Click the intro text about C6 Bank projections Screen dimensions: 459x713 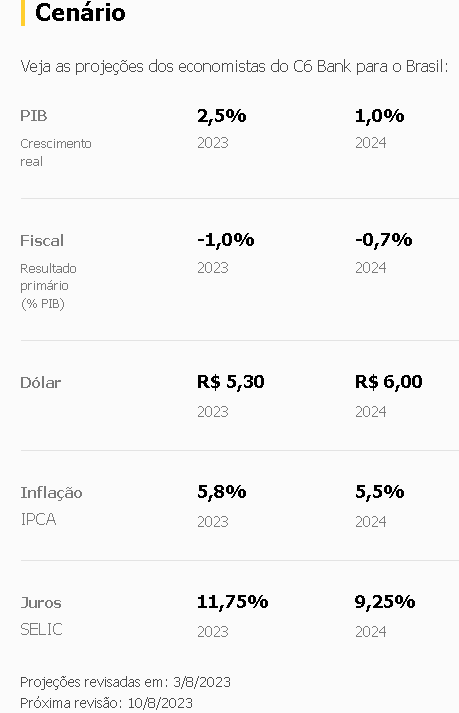(234, 66)
